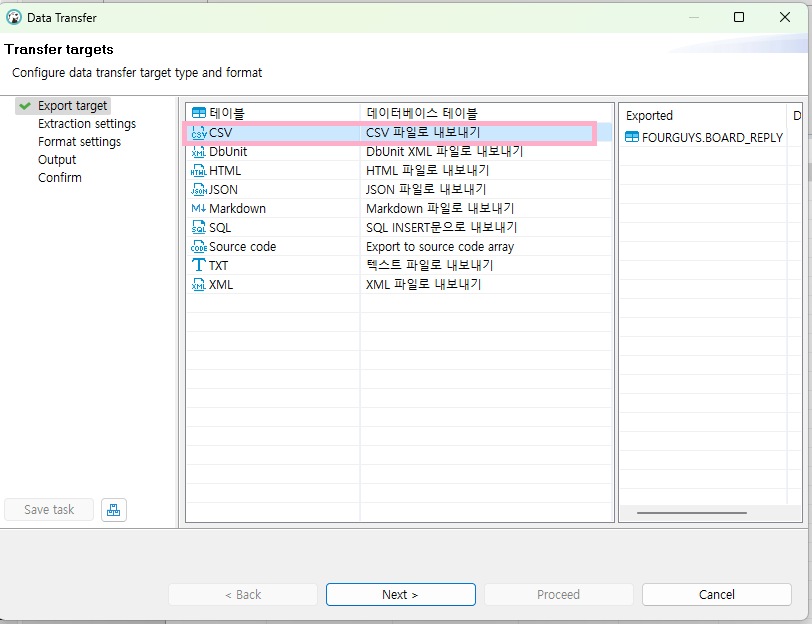Click the Back button
This screenshot has height=624, width=812.
pyautogui.click(x=243, y=594)
